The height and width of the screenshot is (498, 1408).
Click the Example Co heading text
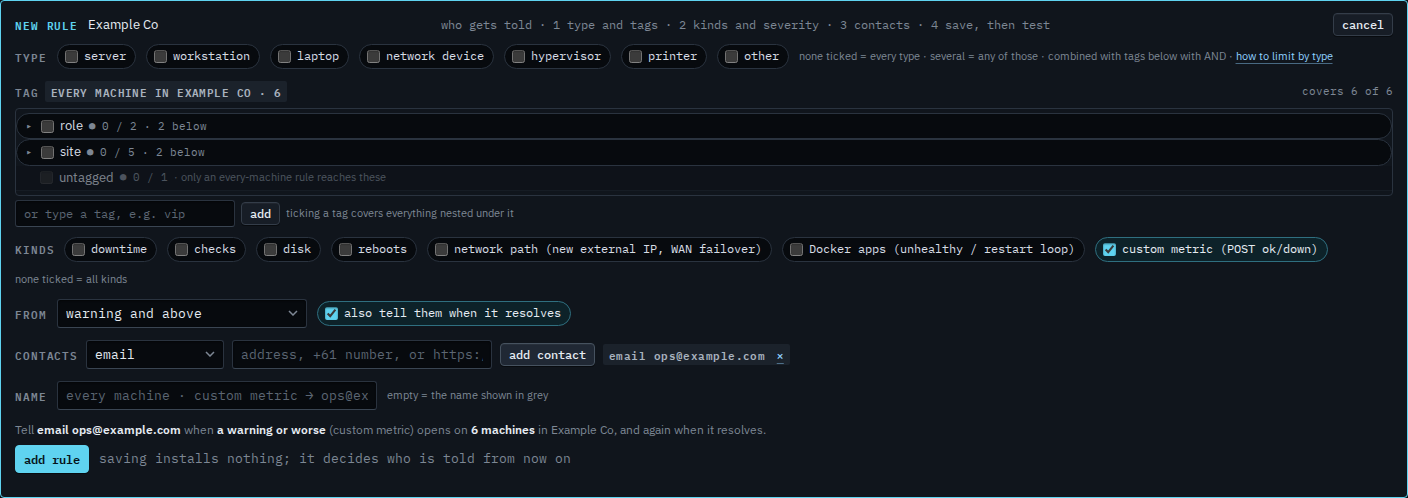point(123,25)
